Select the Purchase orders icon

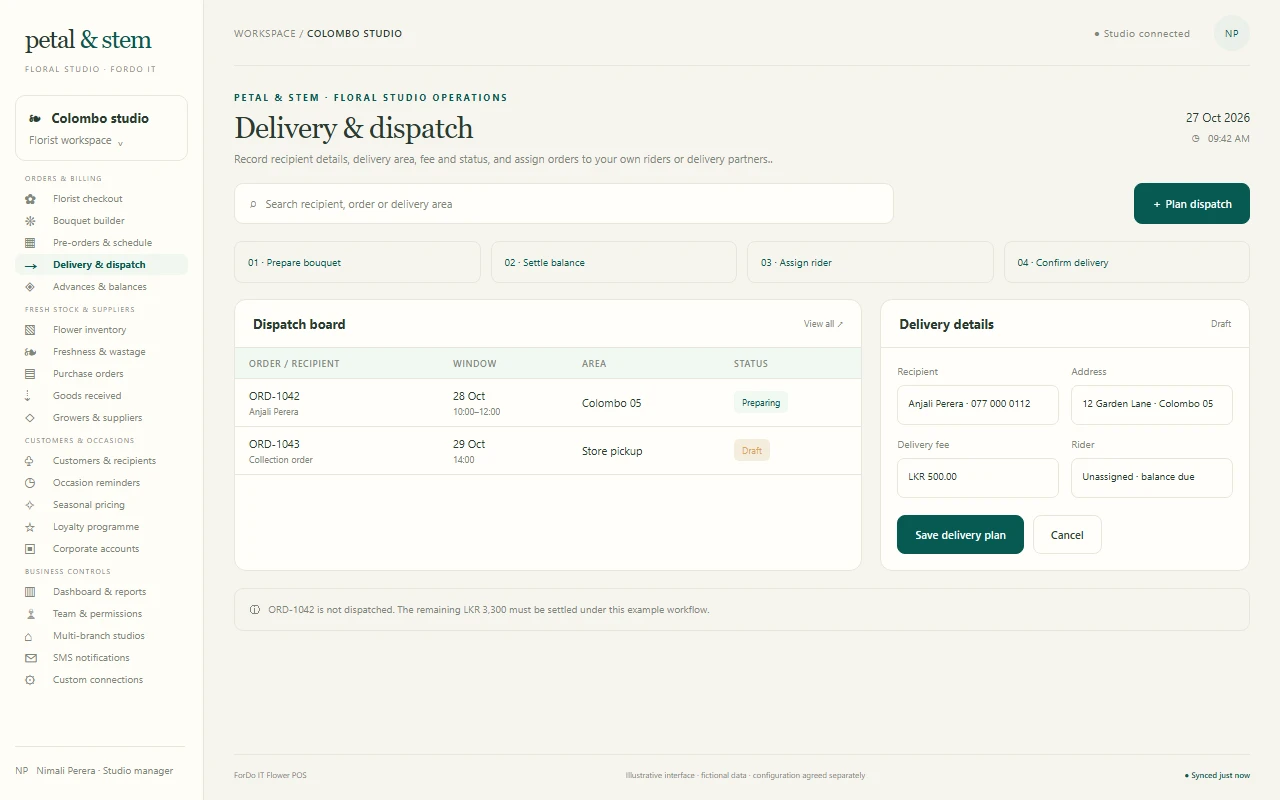coord(30,374)
